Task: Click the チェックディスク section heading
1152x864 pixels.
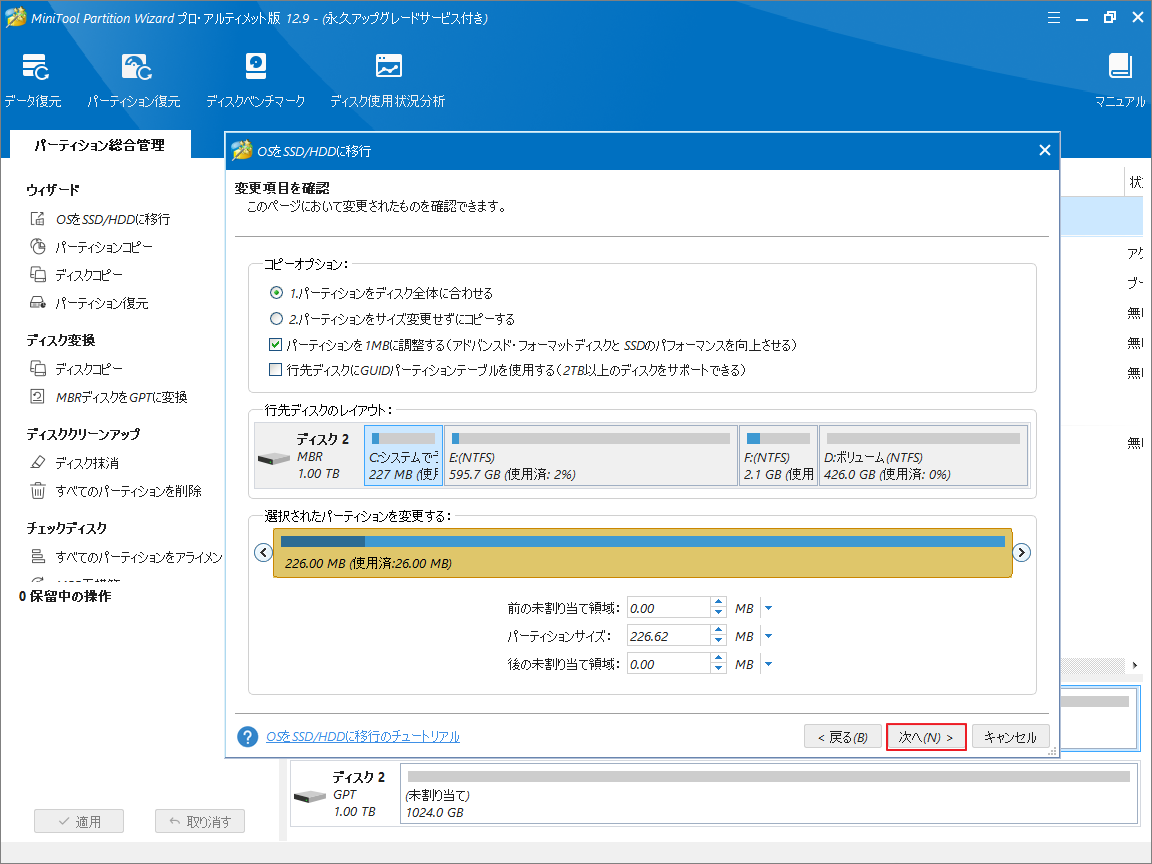Action: pos(67,528)
